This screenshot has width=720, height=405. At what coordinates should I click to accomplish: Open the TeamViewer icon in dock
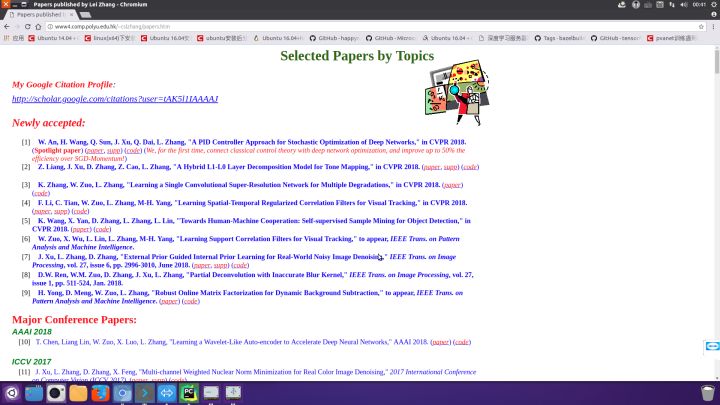point(167,393)
